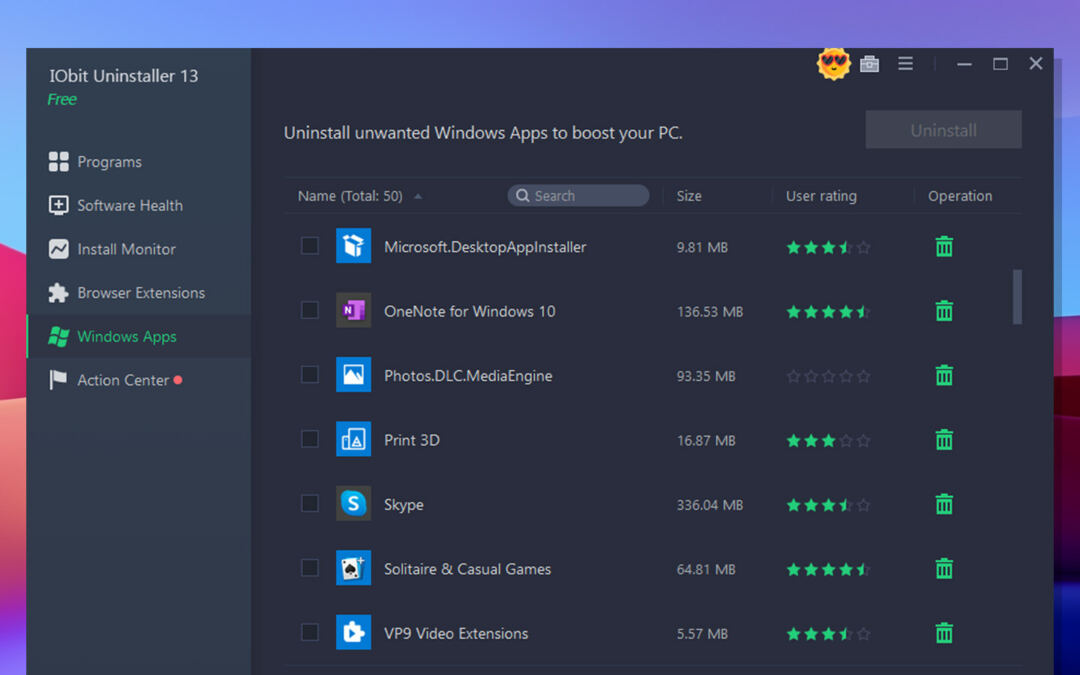Click the trash icon for OneNote for Windows 10
Viewport: 1080px width, 675px height.
pos(943,311)
